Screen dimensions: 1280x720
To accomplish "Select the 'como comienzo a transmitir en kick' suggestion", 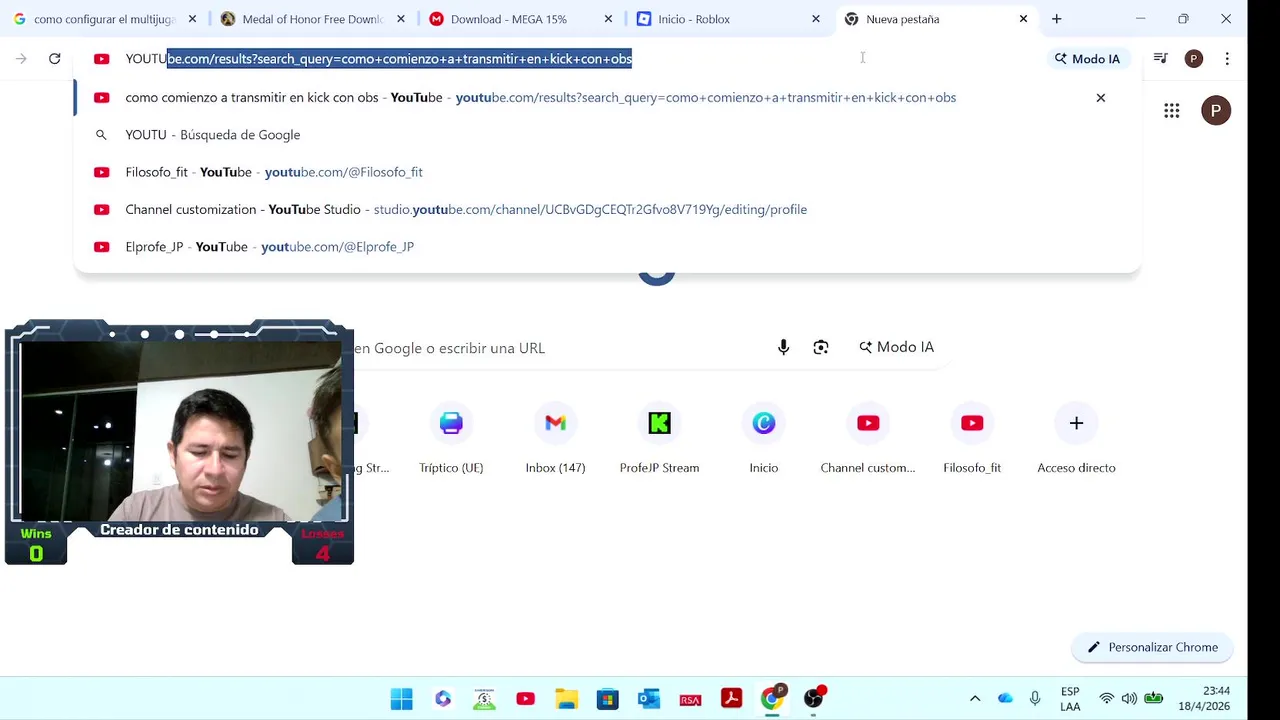I will tap(607, 98).
